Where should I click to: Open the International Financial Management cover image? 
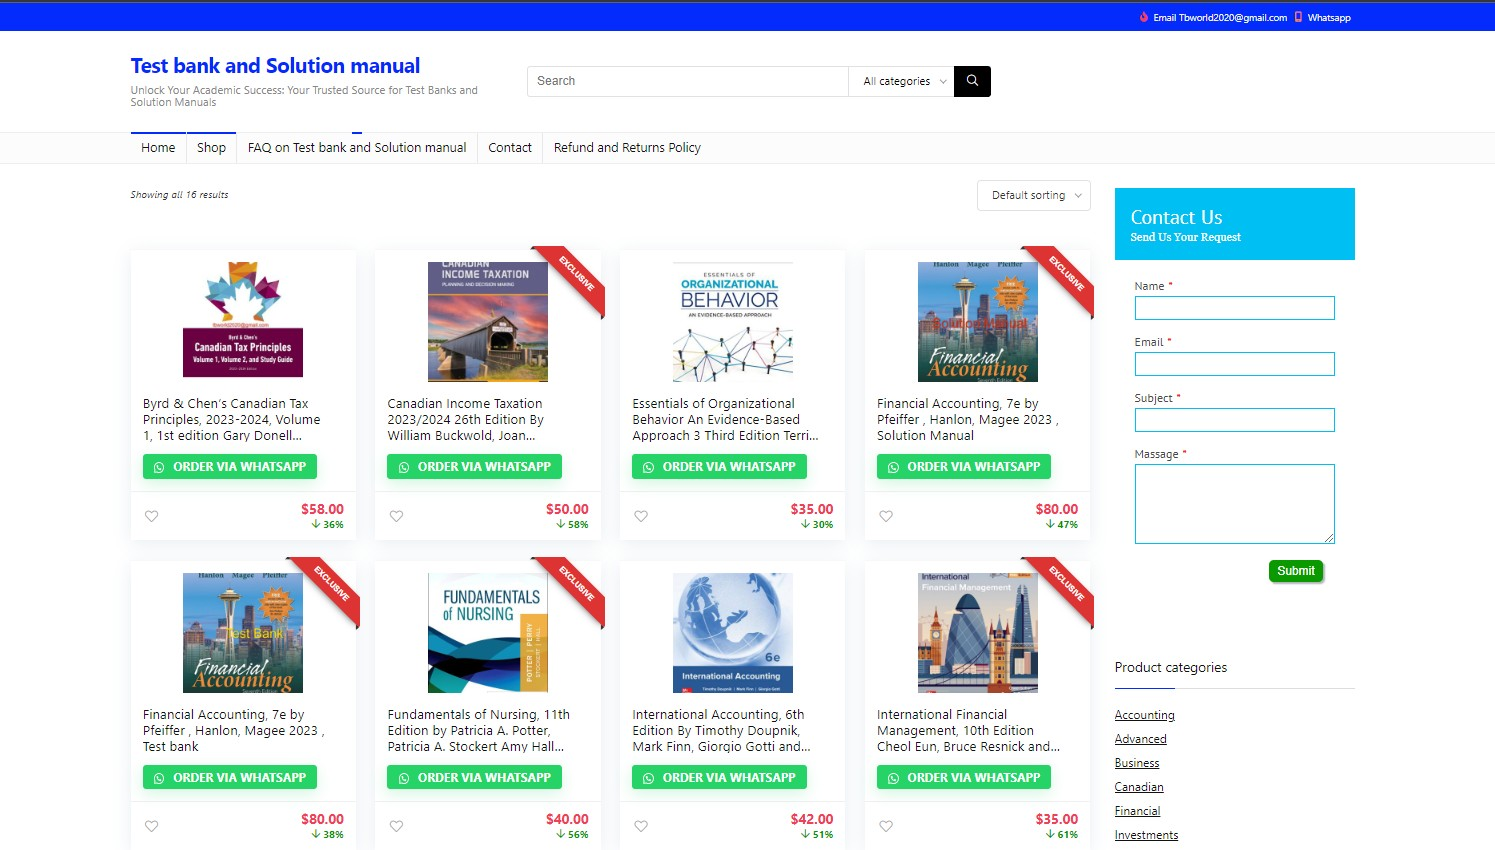(x=978, y=633)
